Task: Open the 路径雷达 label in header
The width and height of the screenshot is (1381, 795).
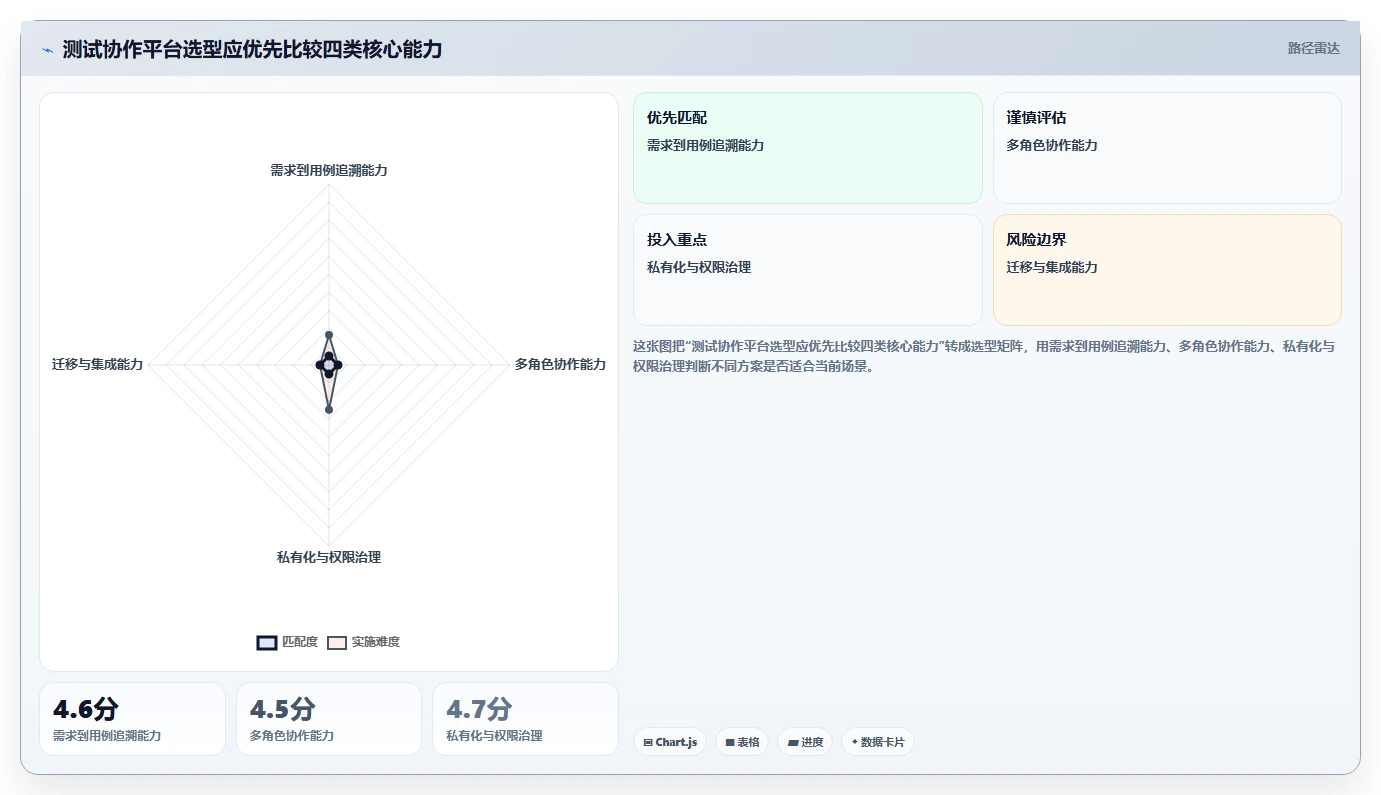Action: point(1313,48)
